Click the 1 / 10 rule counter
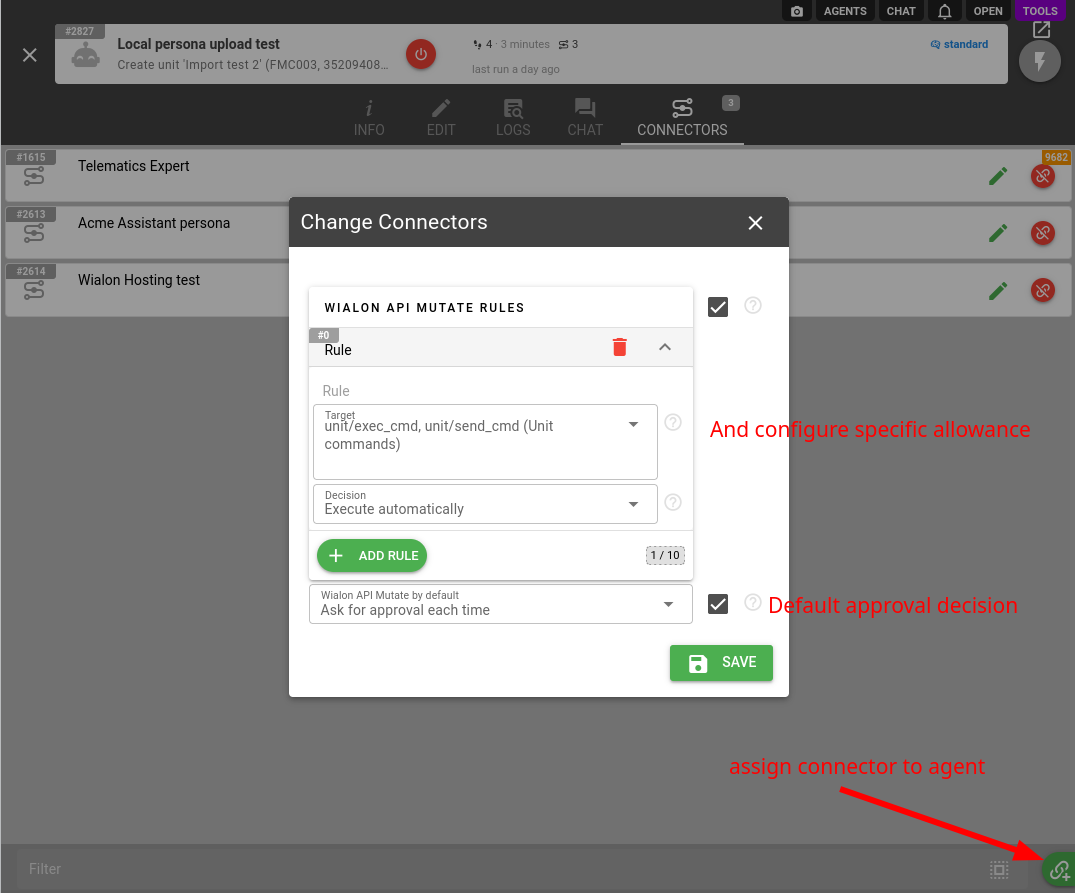 665,555
